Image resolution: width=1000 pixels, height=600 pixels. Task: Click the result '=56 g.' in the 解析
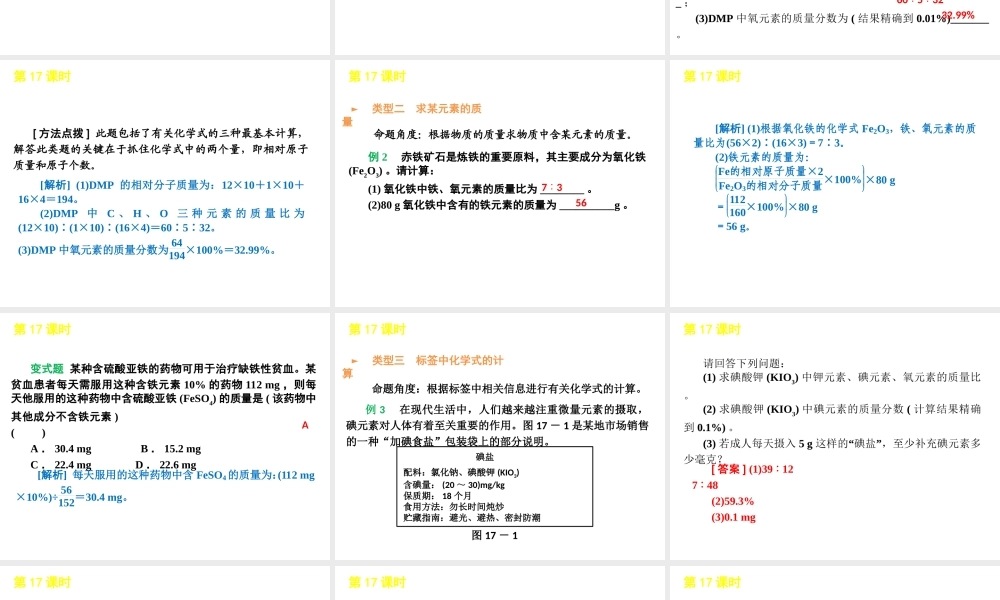coord(733,226)
